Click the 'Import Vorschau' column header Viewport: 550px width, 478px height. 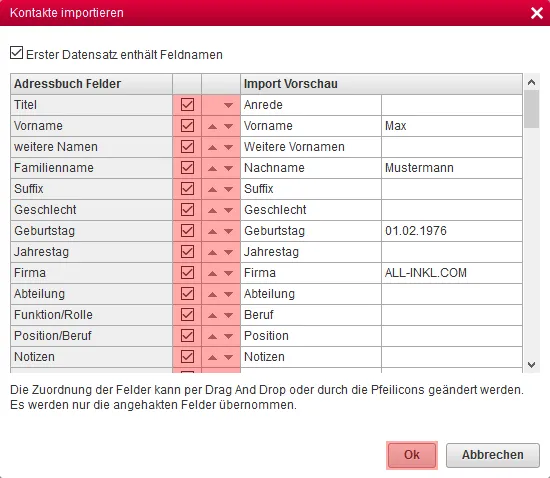click(x=381, y=84)
